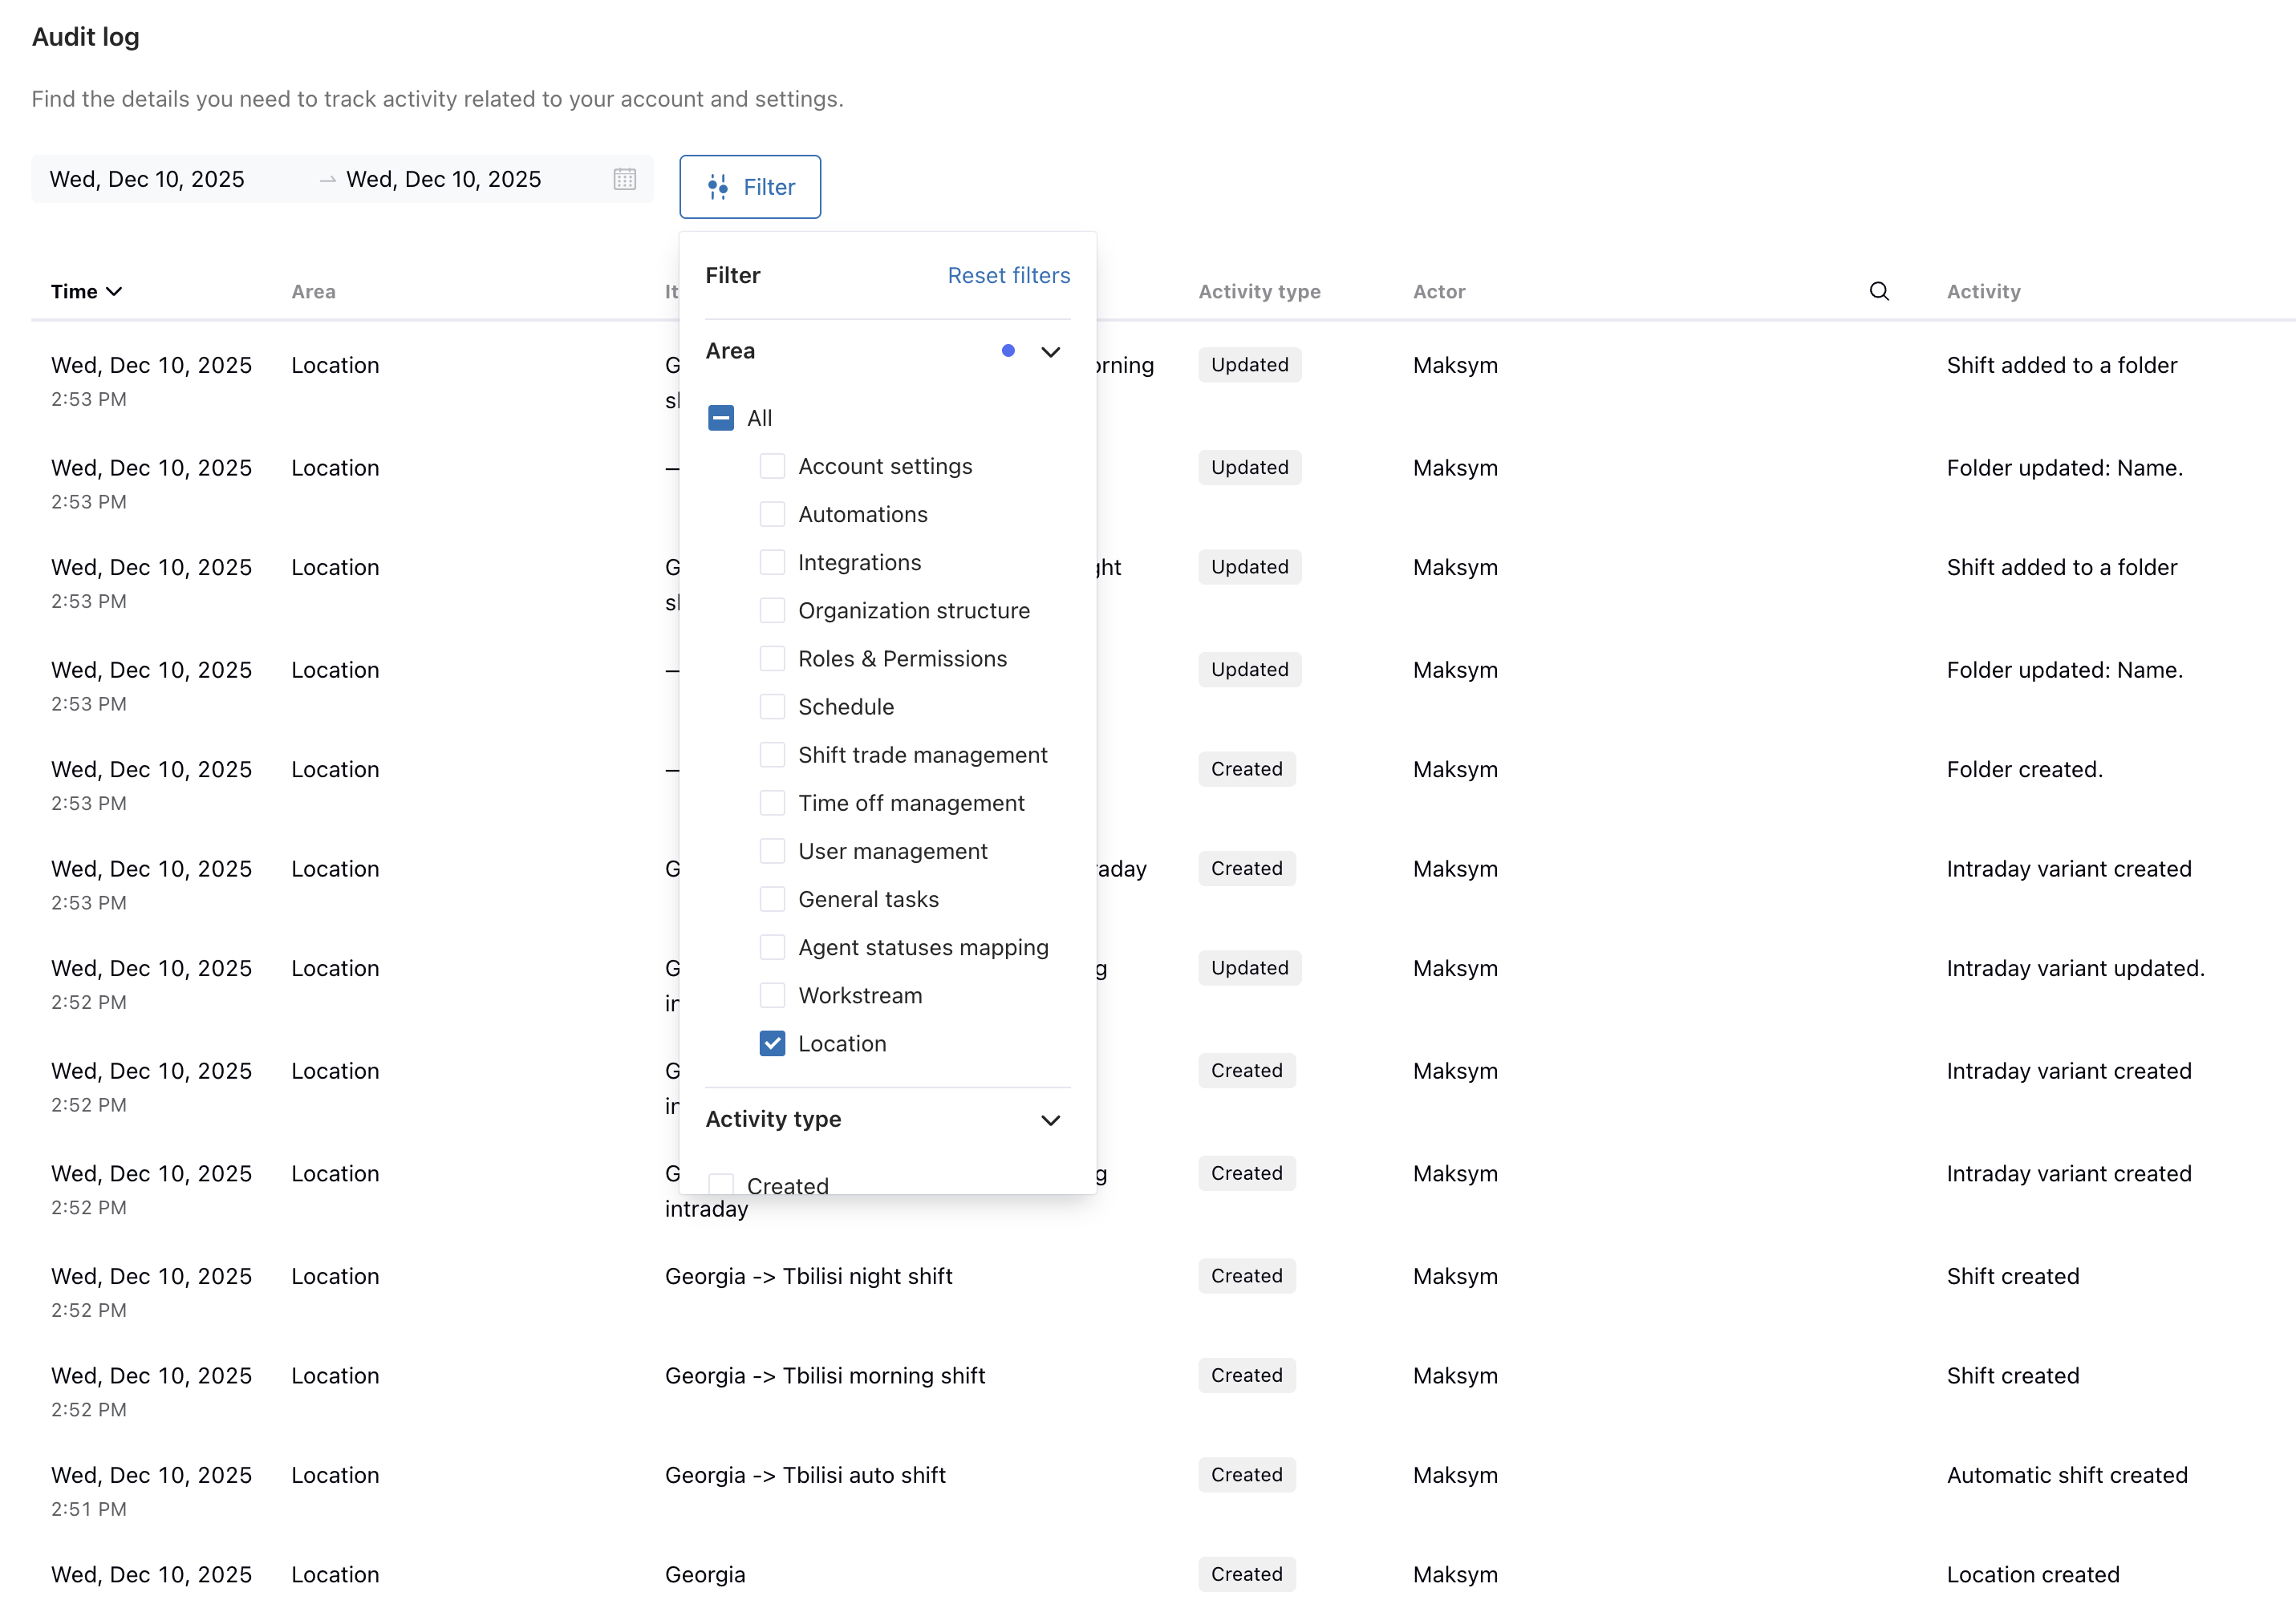Click the Created badge in Folder created row
Viewport: 2296px width, 1600px height.
tap(1246, 769)
